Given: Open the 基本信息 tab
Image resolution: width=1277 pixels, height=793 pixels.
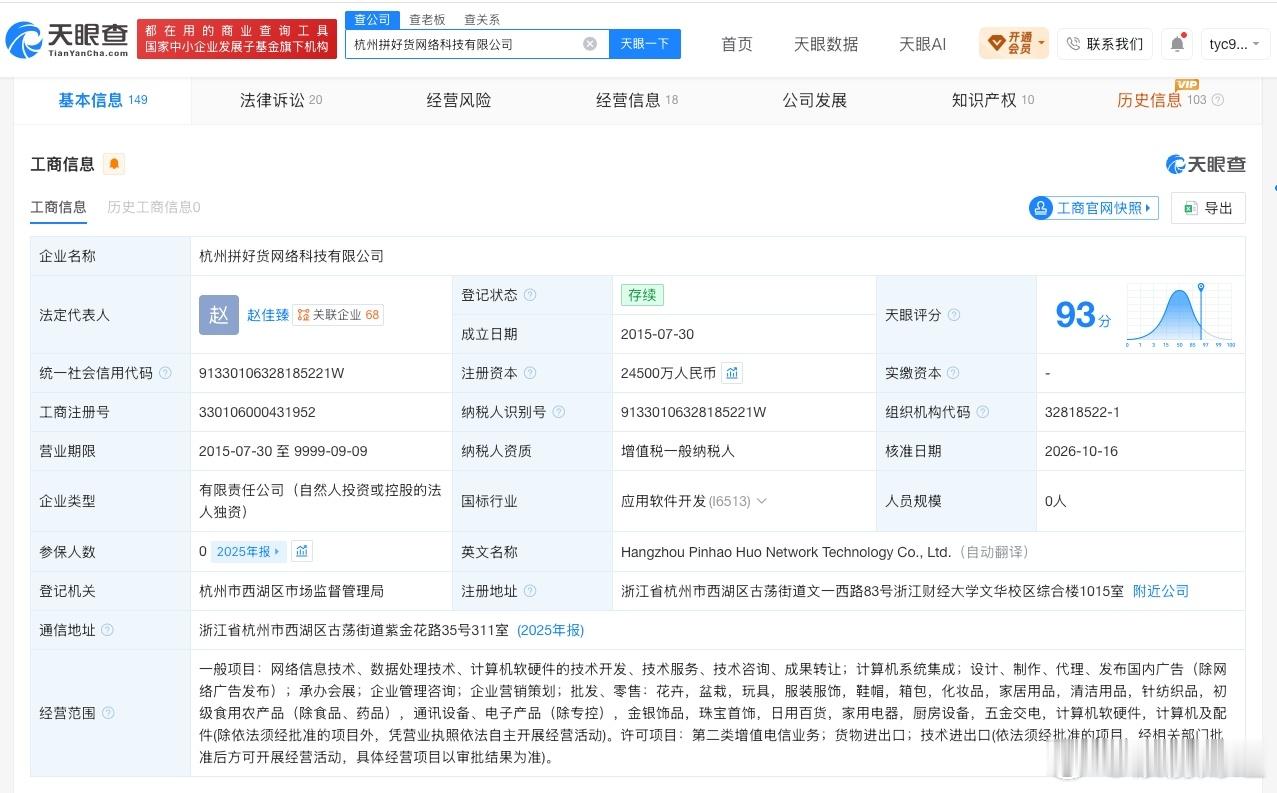Looking at the screenshot, I should (102, 100).
